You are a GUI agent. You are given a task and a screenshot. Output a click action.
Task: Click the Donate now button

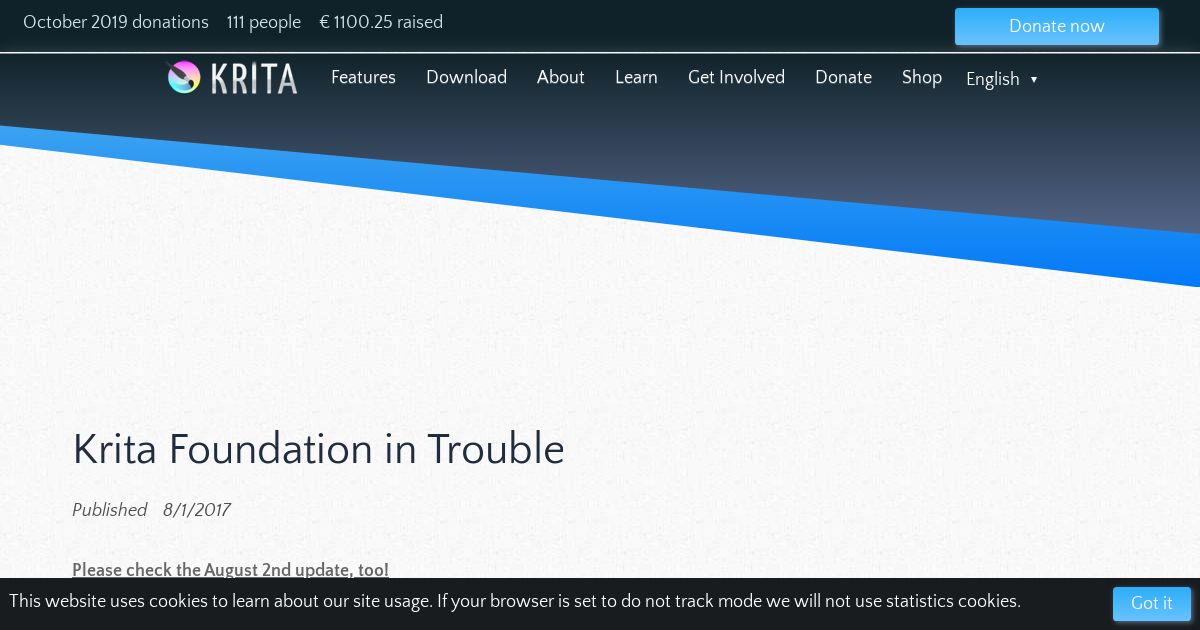click(x=1057, y=27)
